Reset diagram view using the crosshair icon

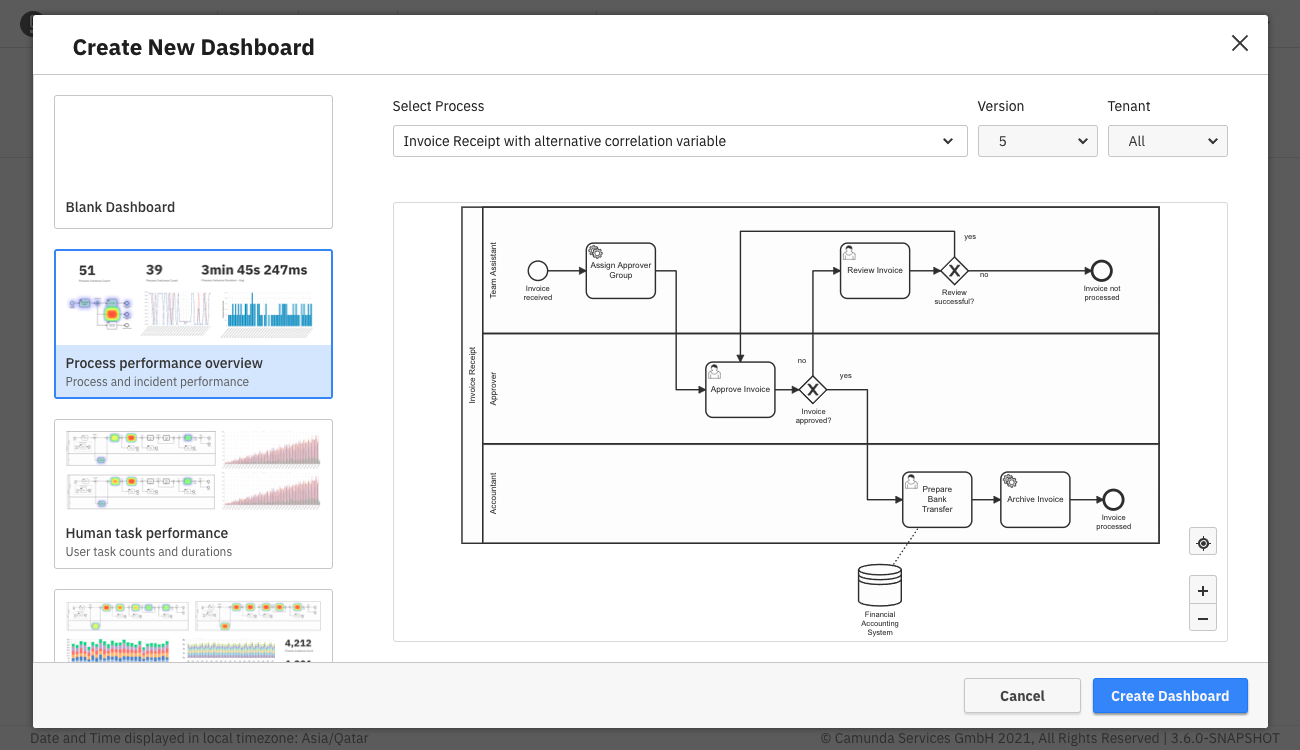click(x=1202, y=541)
